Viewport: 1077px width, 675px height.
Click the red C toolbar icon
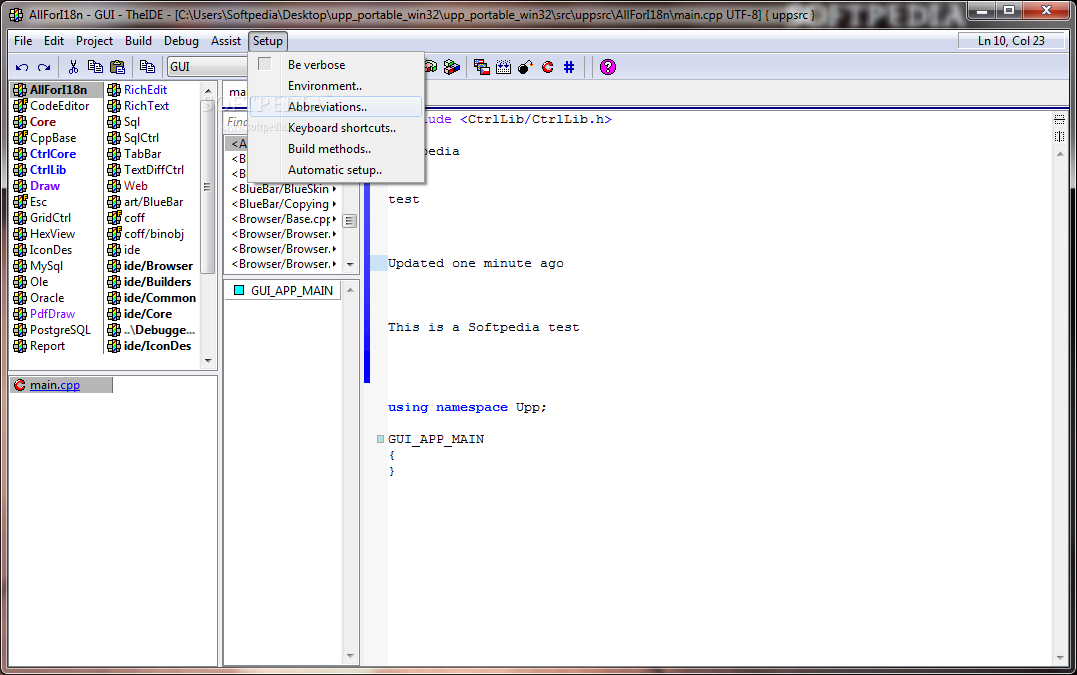click(547, 67)
